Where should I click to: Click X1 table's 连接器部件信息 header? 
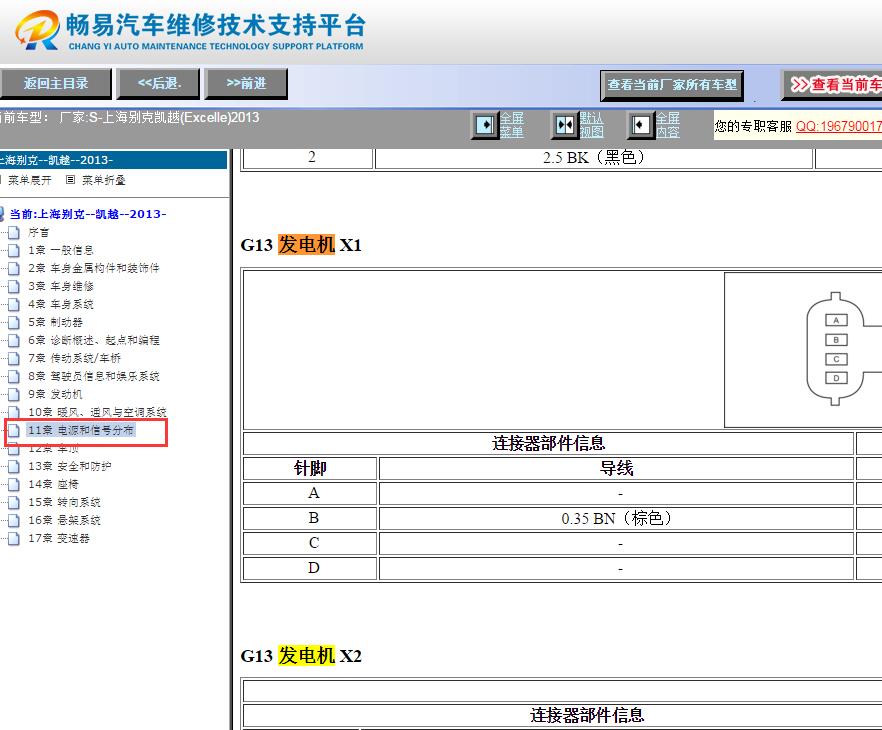pos(548,443)
